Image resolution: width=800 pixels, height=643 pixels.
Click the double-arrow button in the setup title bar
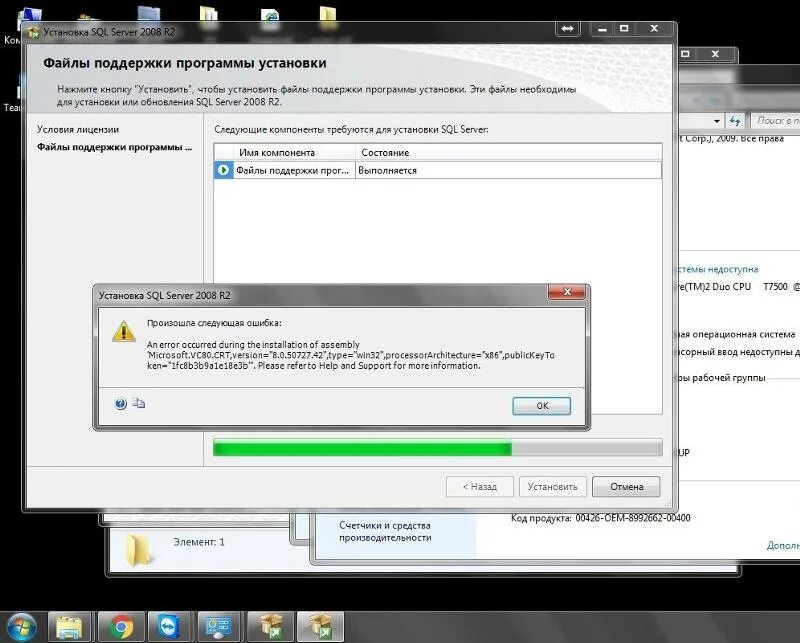[x=567, y=29]
